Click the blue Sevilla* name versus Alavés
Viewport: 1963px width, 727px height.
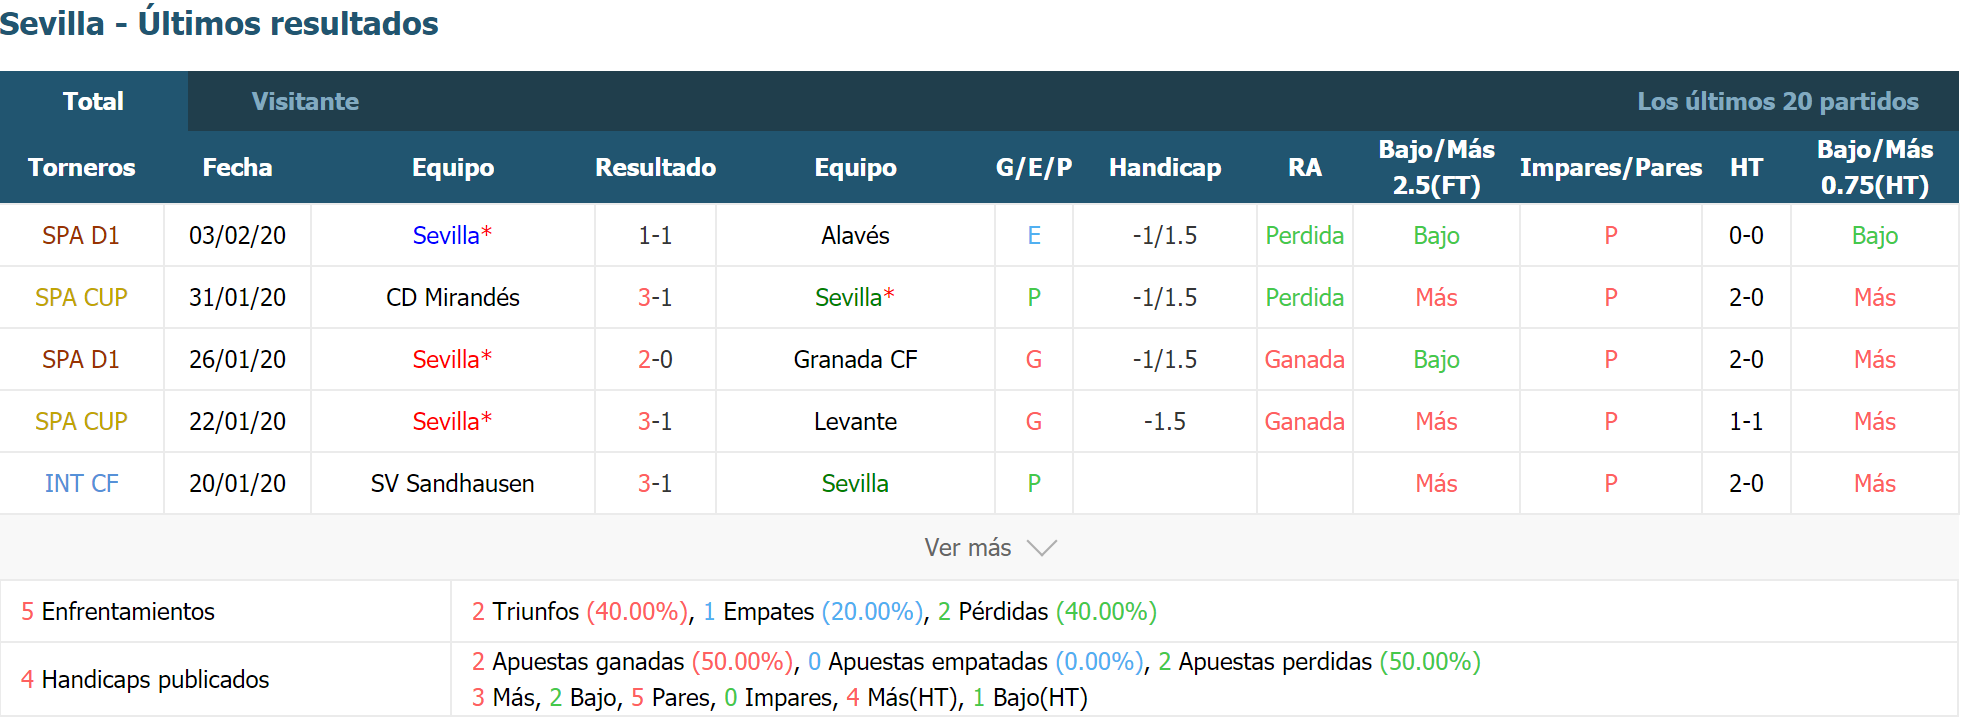[452, 235]
